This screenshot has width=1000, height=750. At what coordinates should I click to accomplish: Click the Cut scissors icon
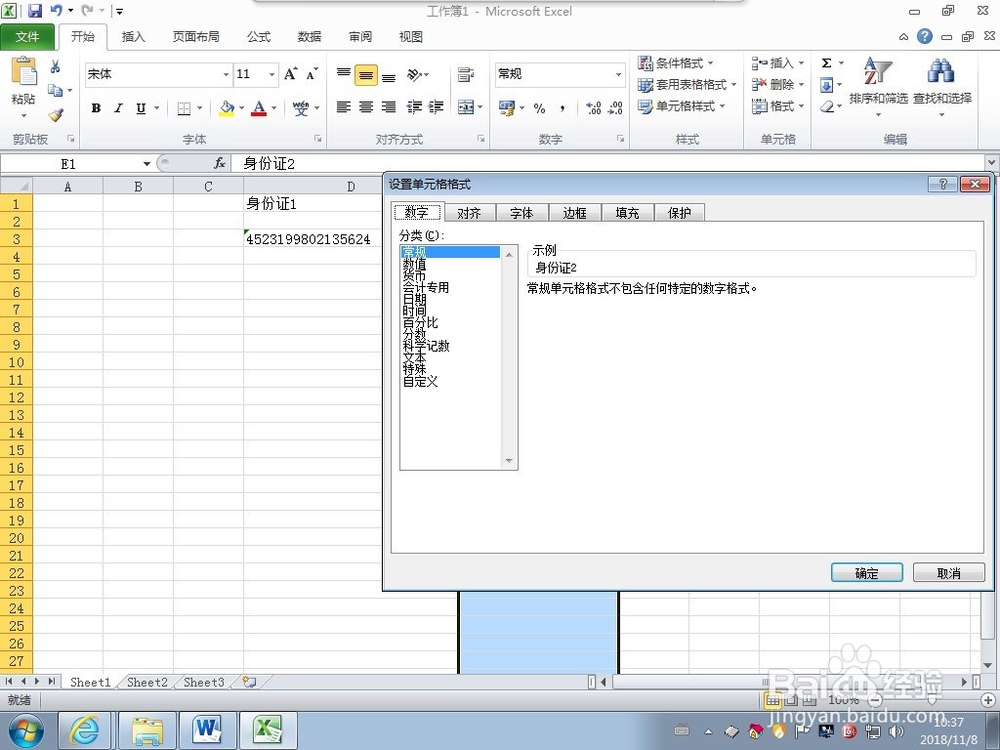(x=55, y=66)
